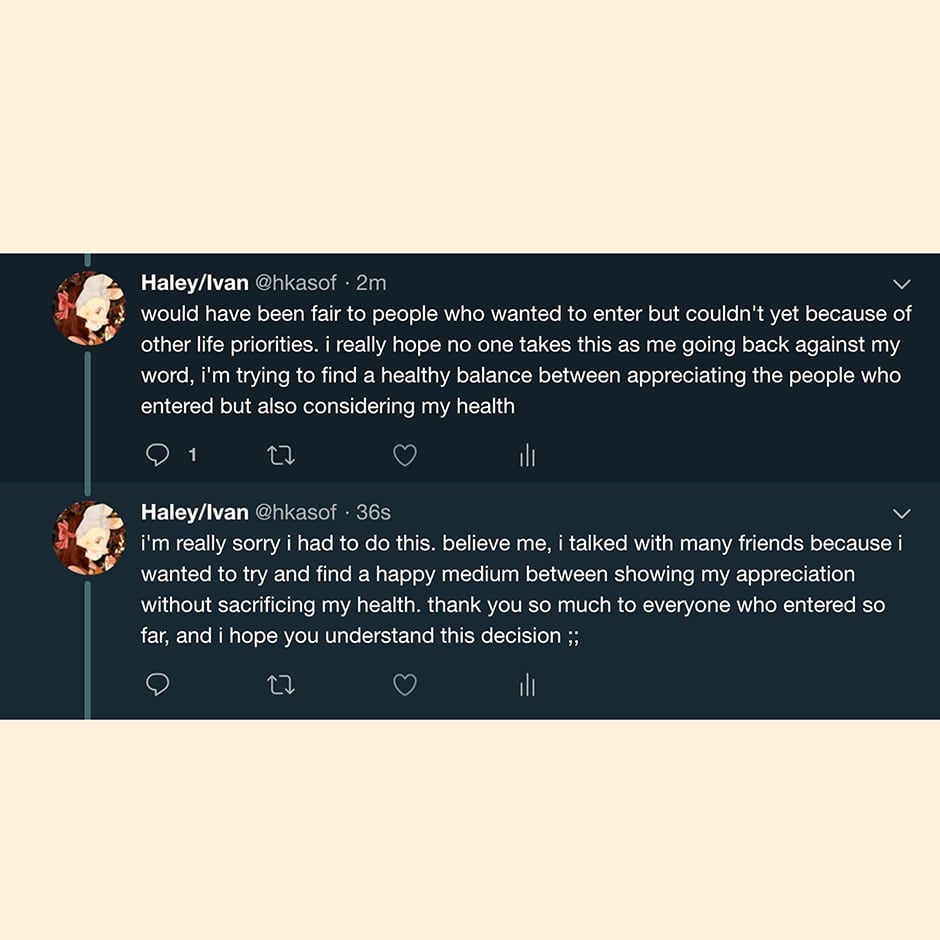Open the first tweet's chevron dropdown menu
940x940 pixels.
[901, 284]
